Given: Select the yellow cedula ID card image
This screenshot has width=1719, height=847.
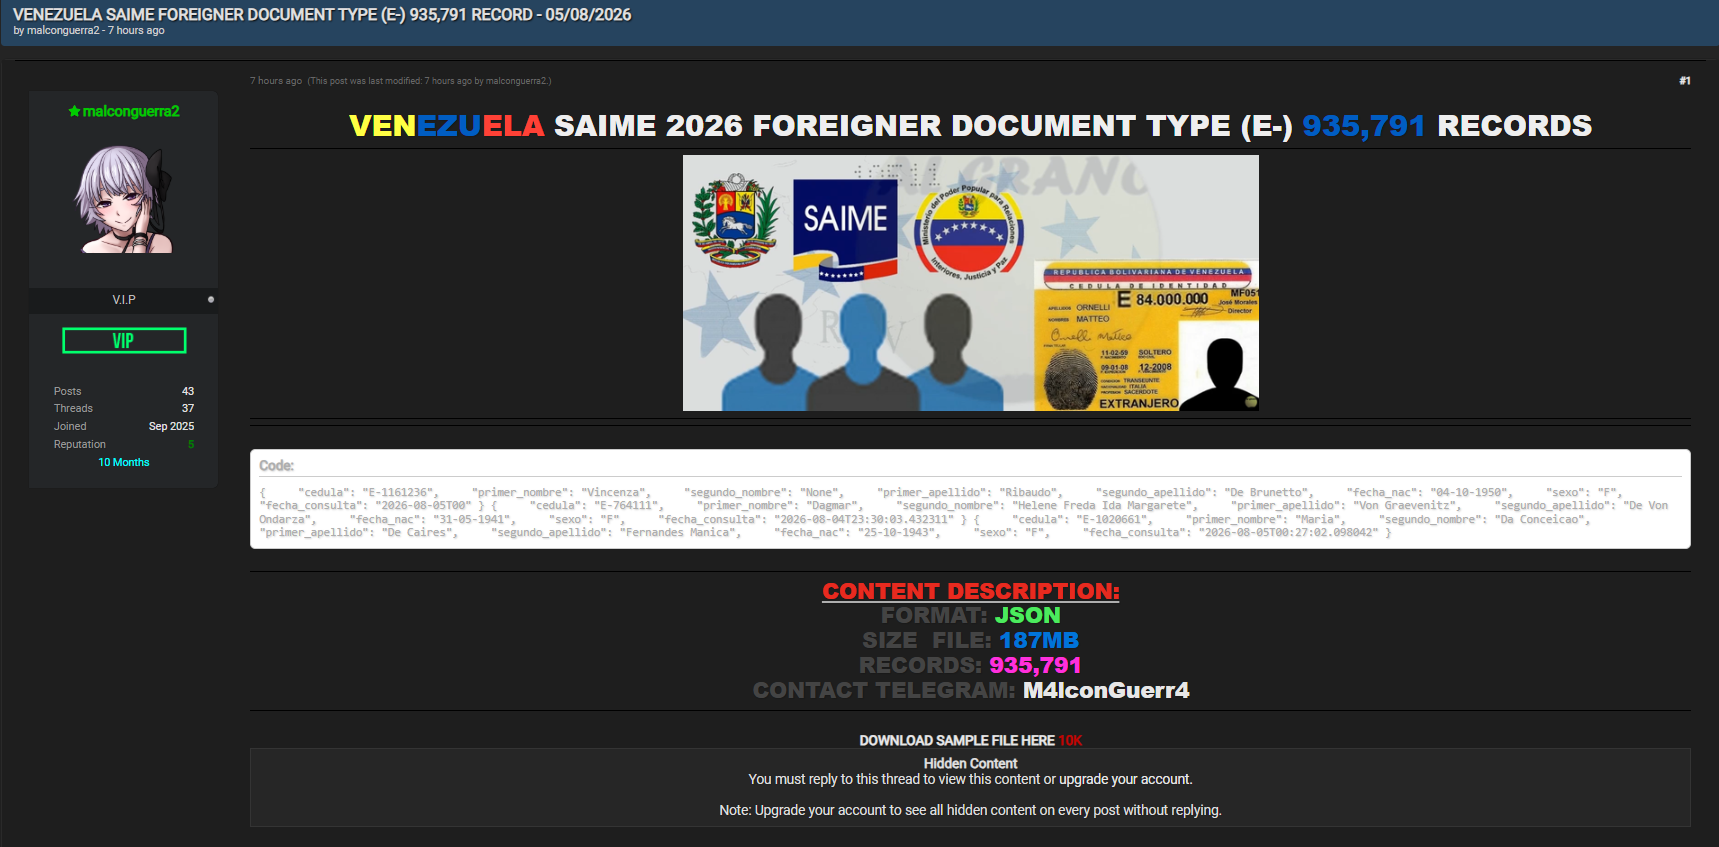Looking at the screenshot, I should coord(1146,336).
